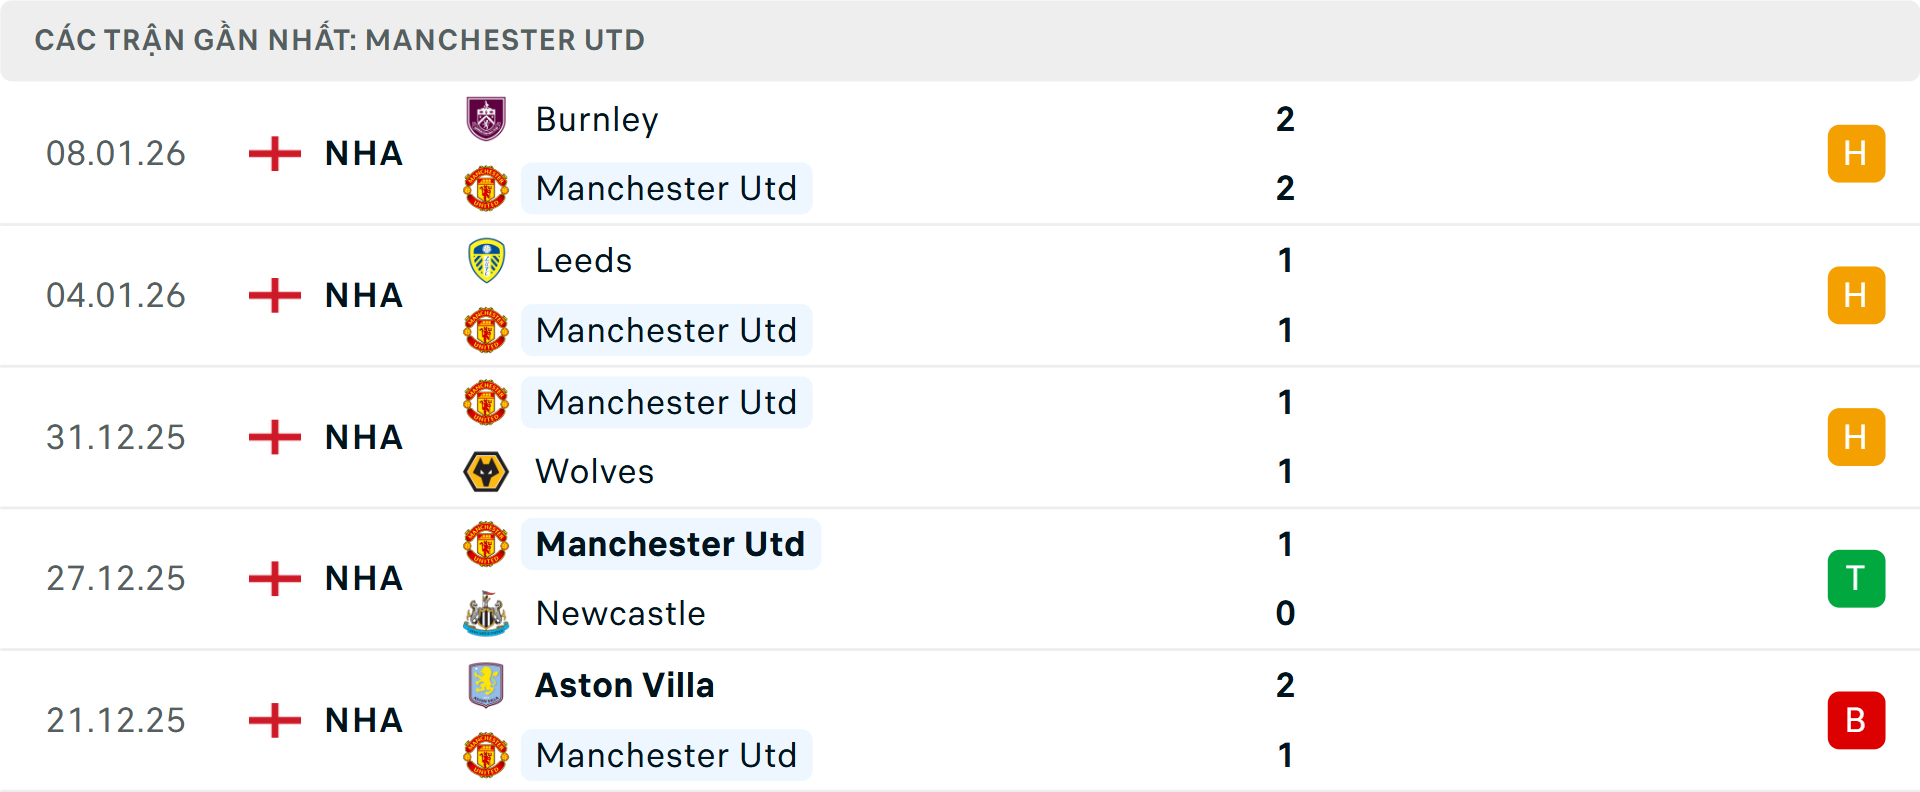Click the Wolves club crest
Screen dimensions: 1920x792
pos(486,471)
